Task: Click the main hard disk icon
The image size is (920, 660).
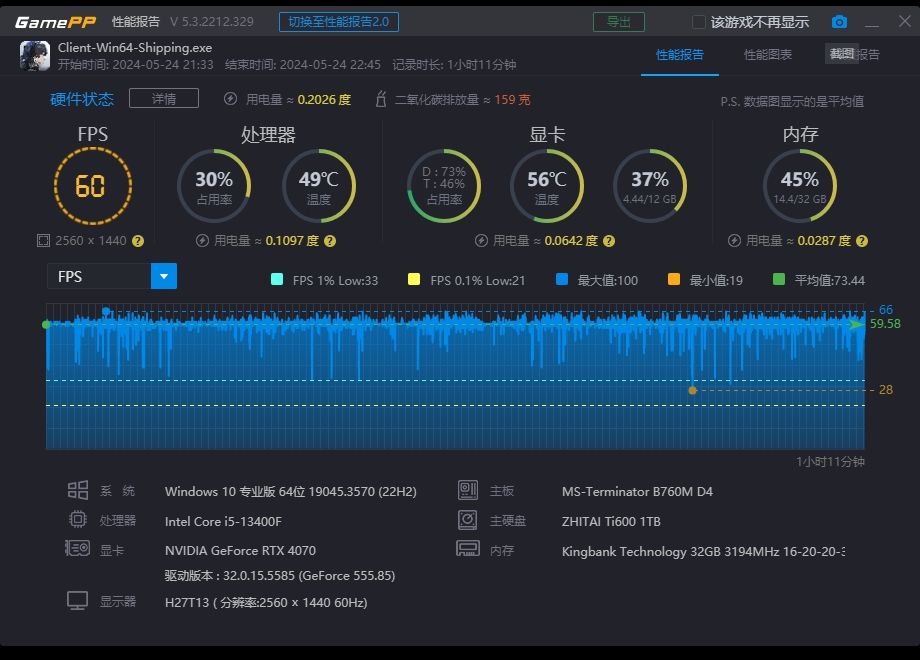Action: pos(468,519)
